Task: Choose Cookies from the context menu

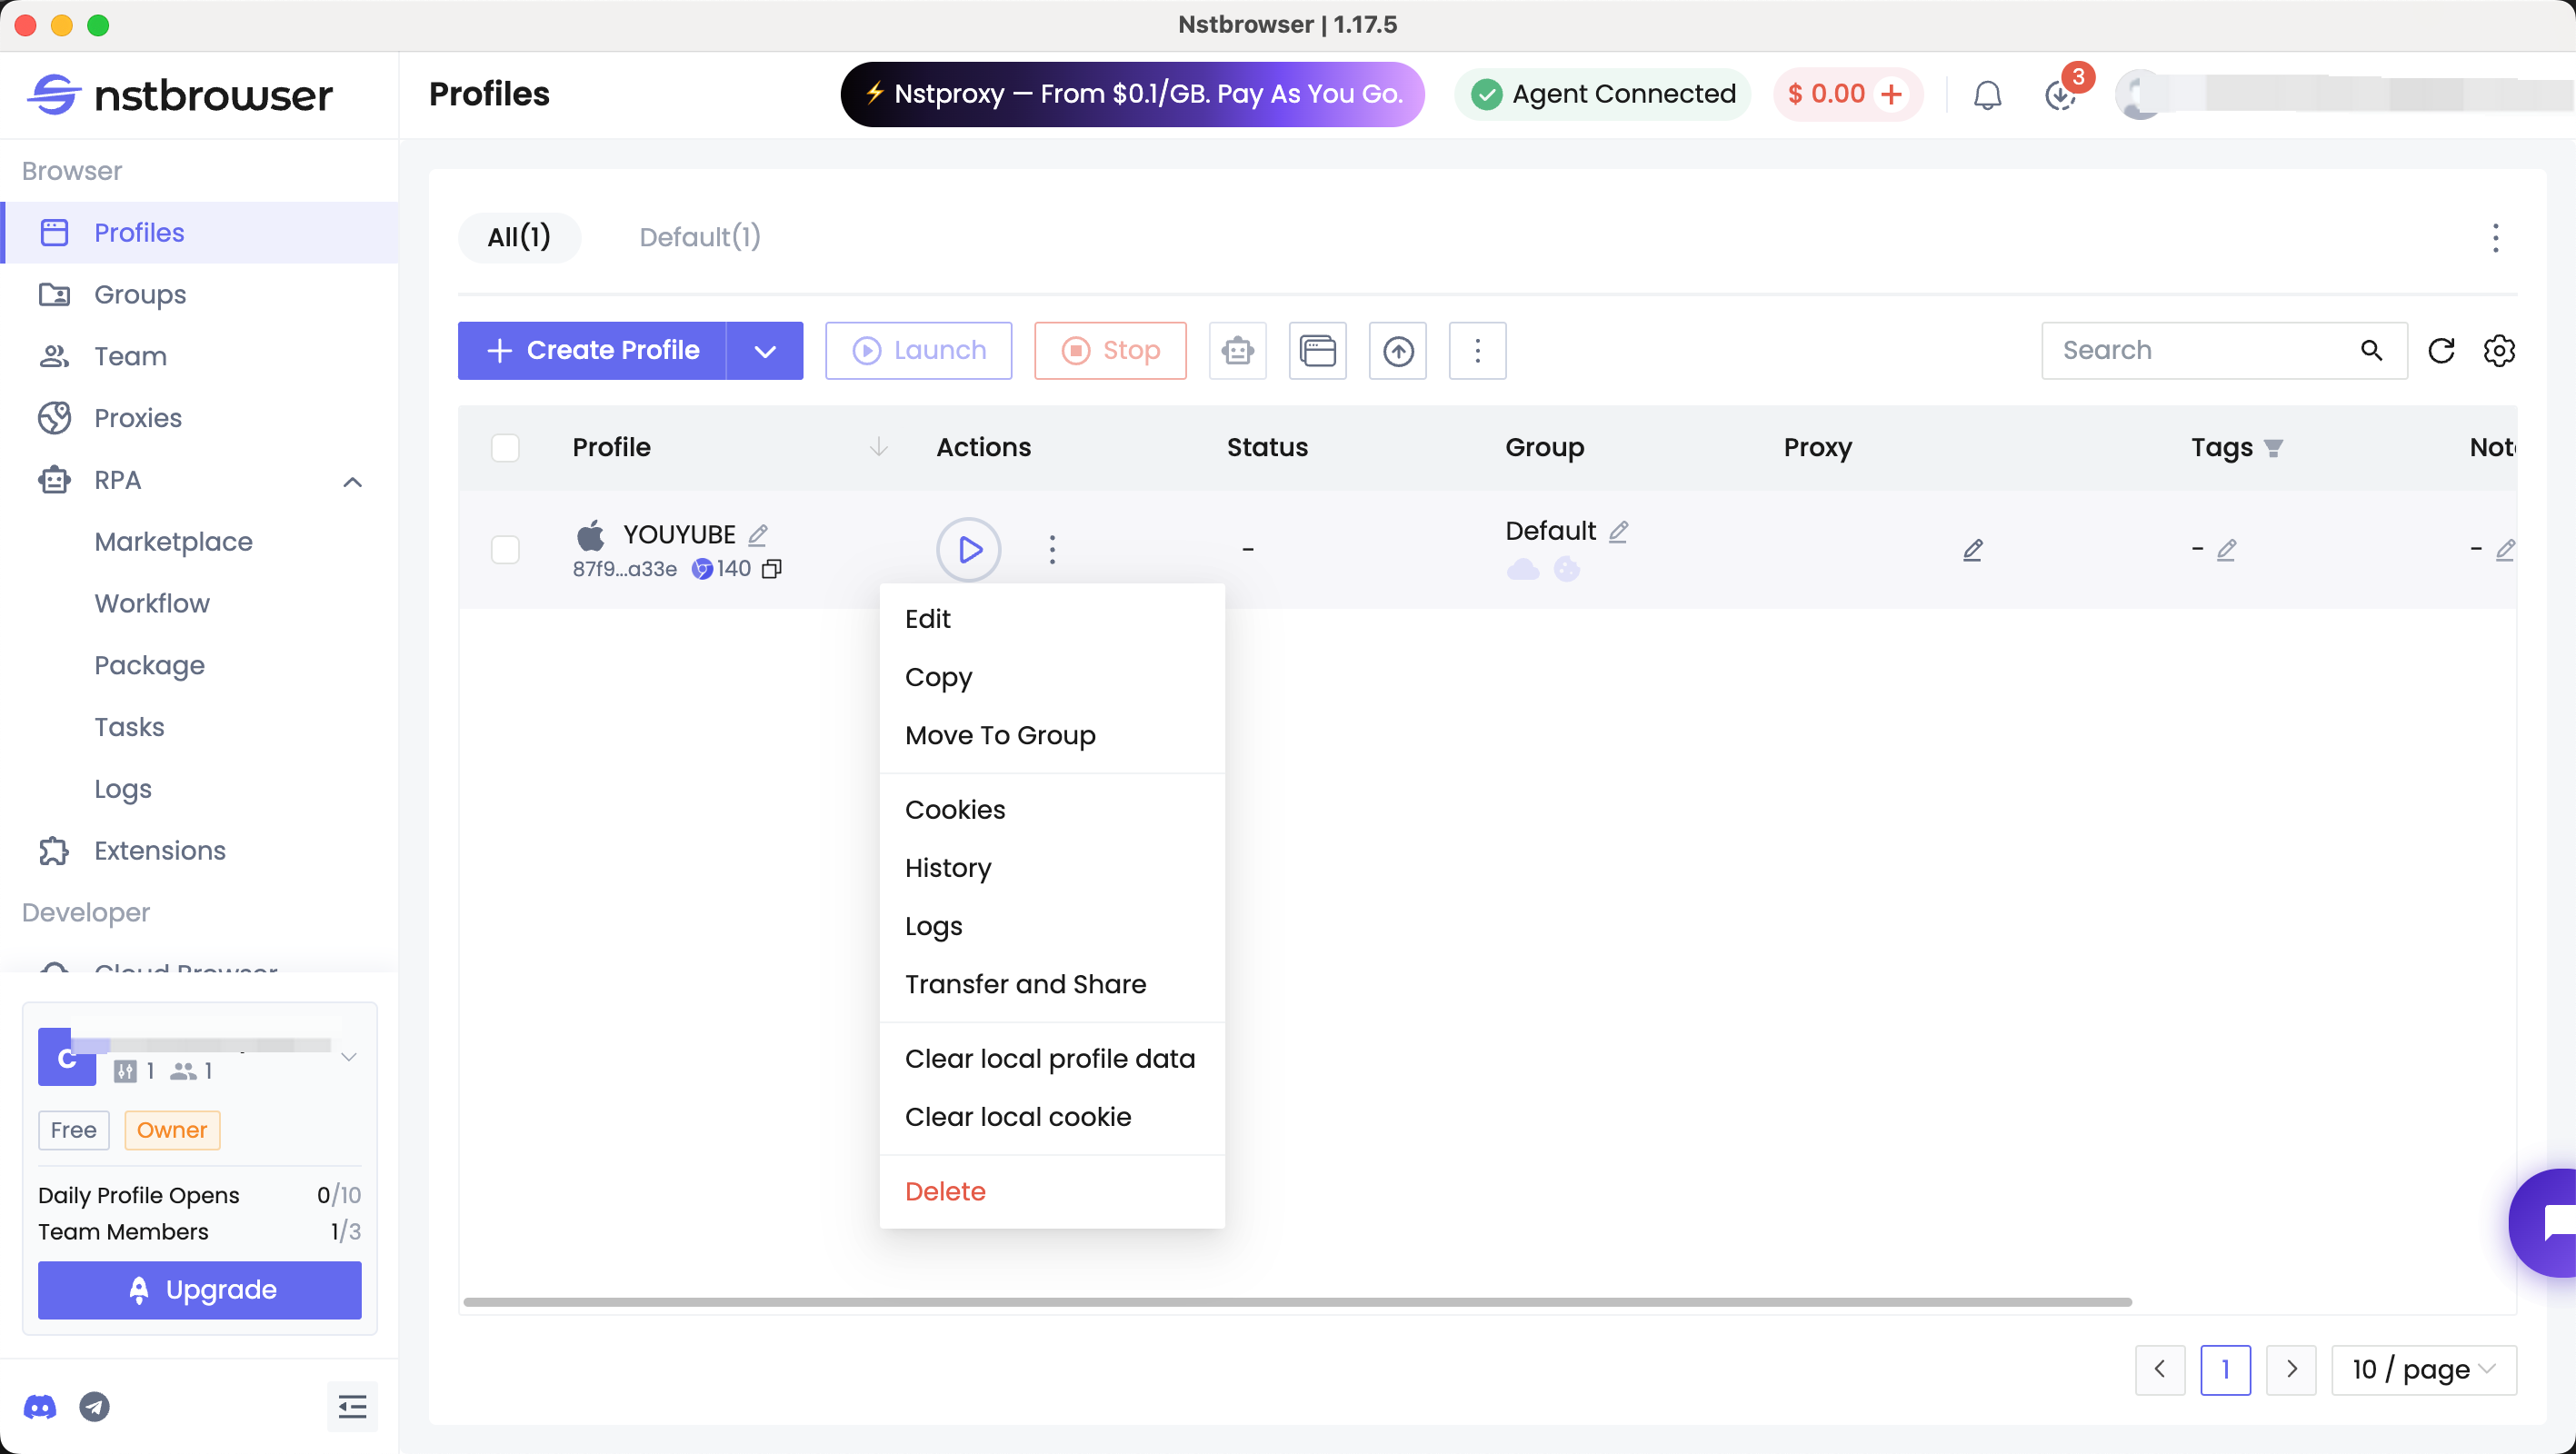Action: tap(955, 809)
